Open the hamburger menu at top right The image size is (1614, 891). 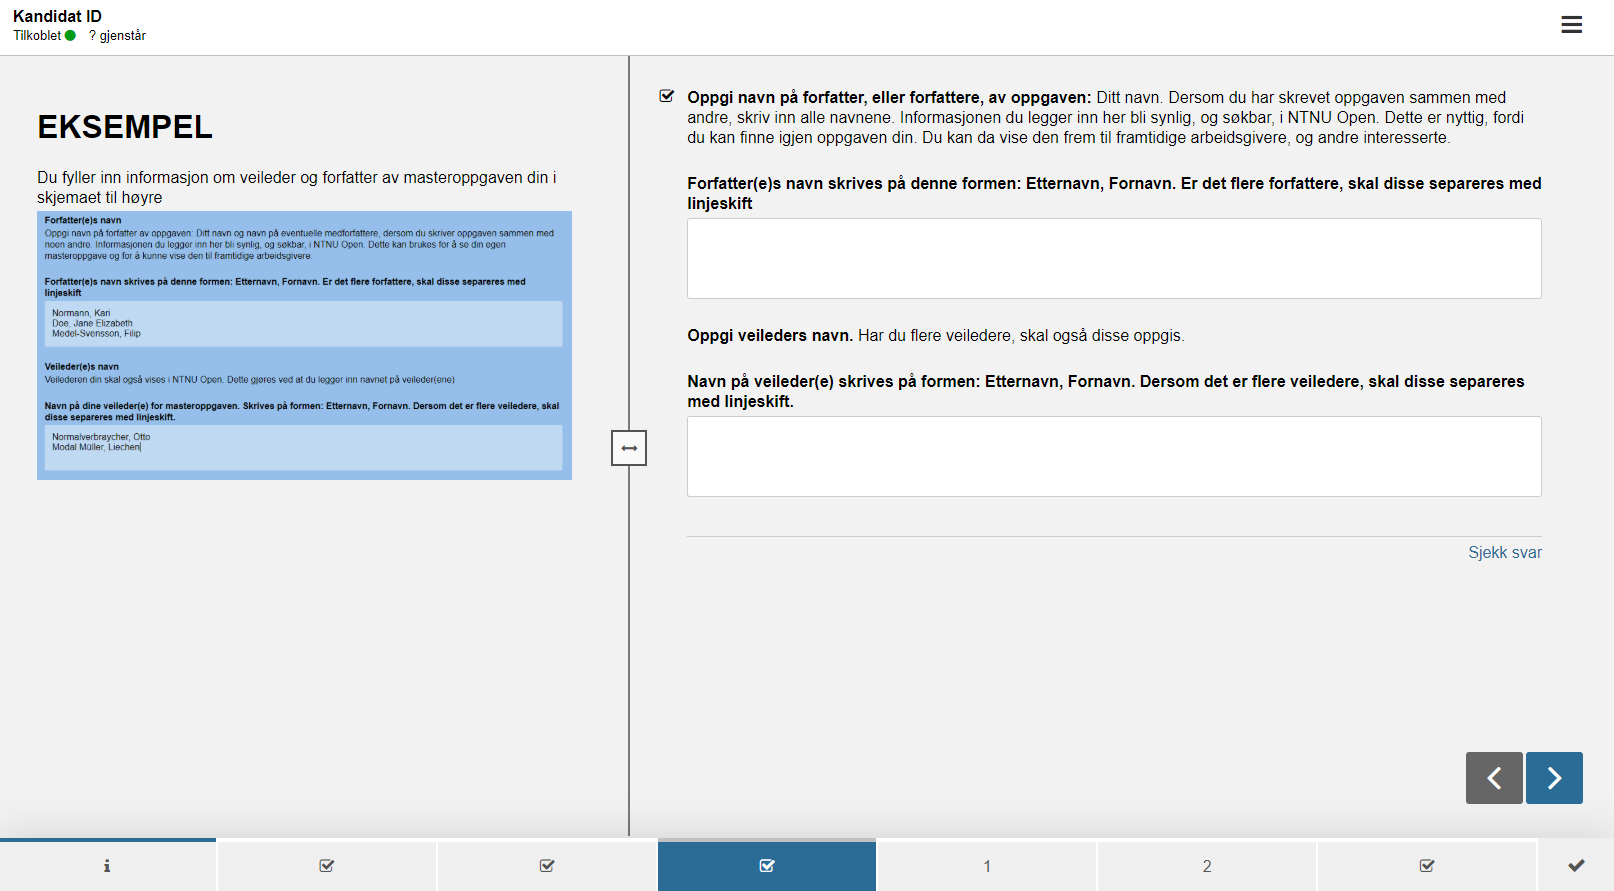1571,25
